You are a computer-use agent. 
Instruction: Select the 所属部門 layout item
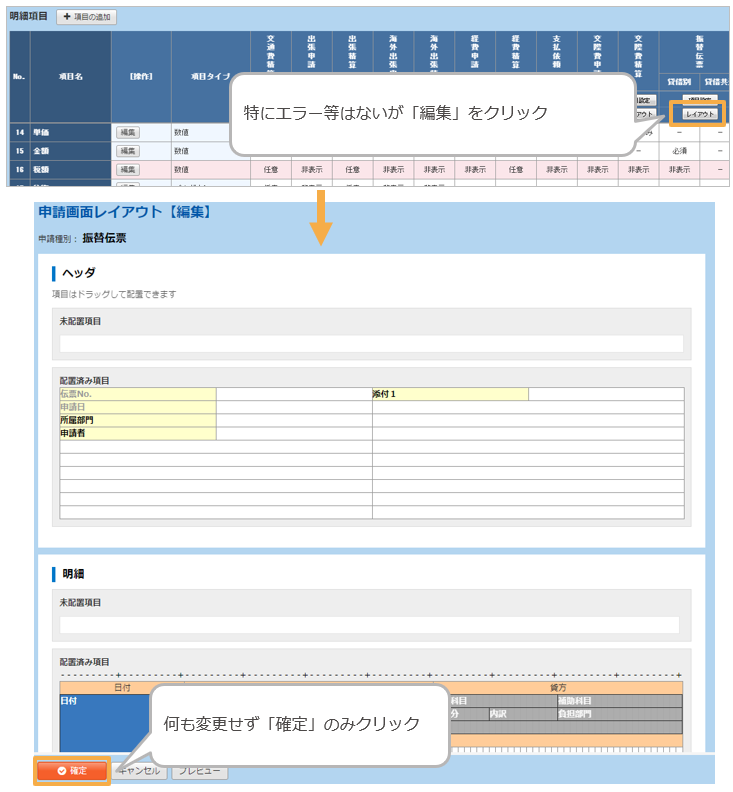(137, 420)
